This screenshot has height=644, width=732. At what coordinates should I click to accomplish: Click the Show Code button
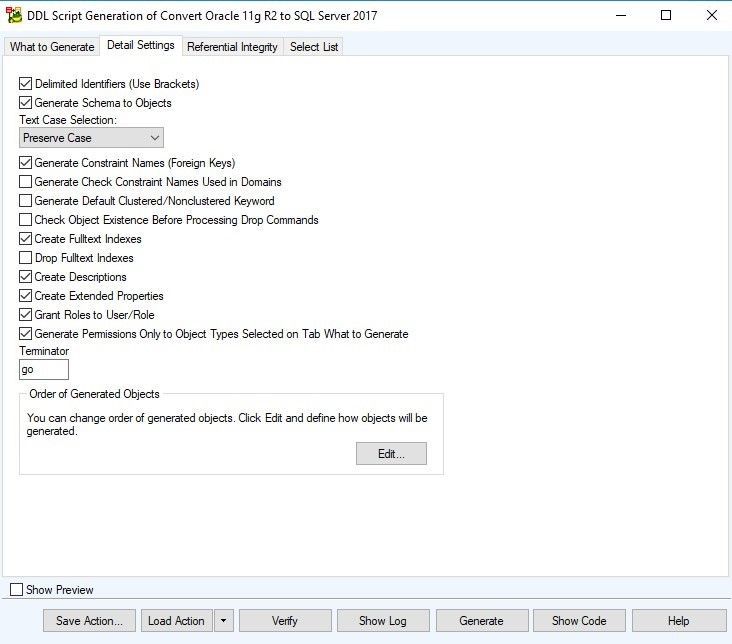coord(579,621)
